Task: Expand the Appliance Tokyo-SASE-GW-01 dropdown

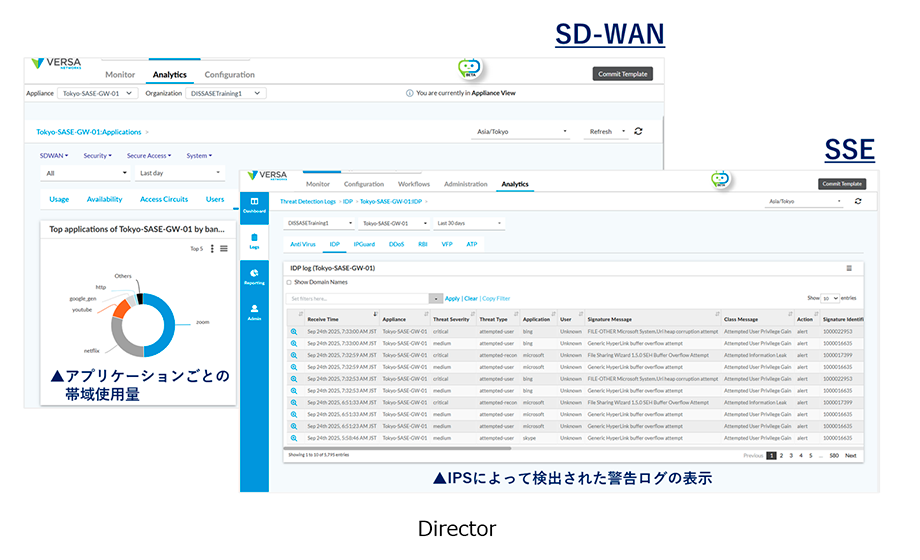Action: (90, 93)
